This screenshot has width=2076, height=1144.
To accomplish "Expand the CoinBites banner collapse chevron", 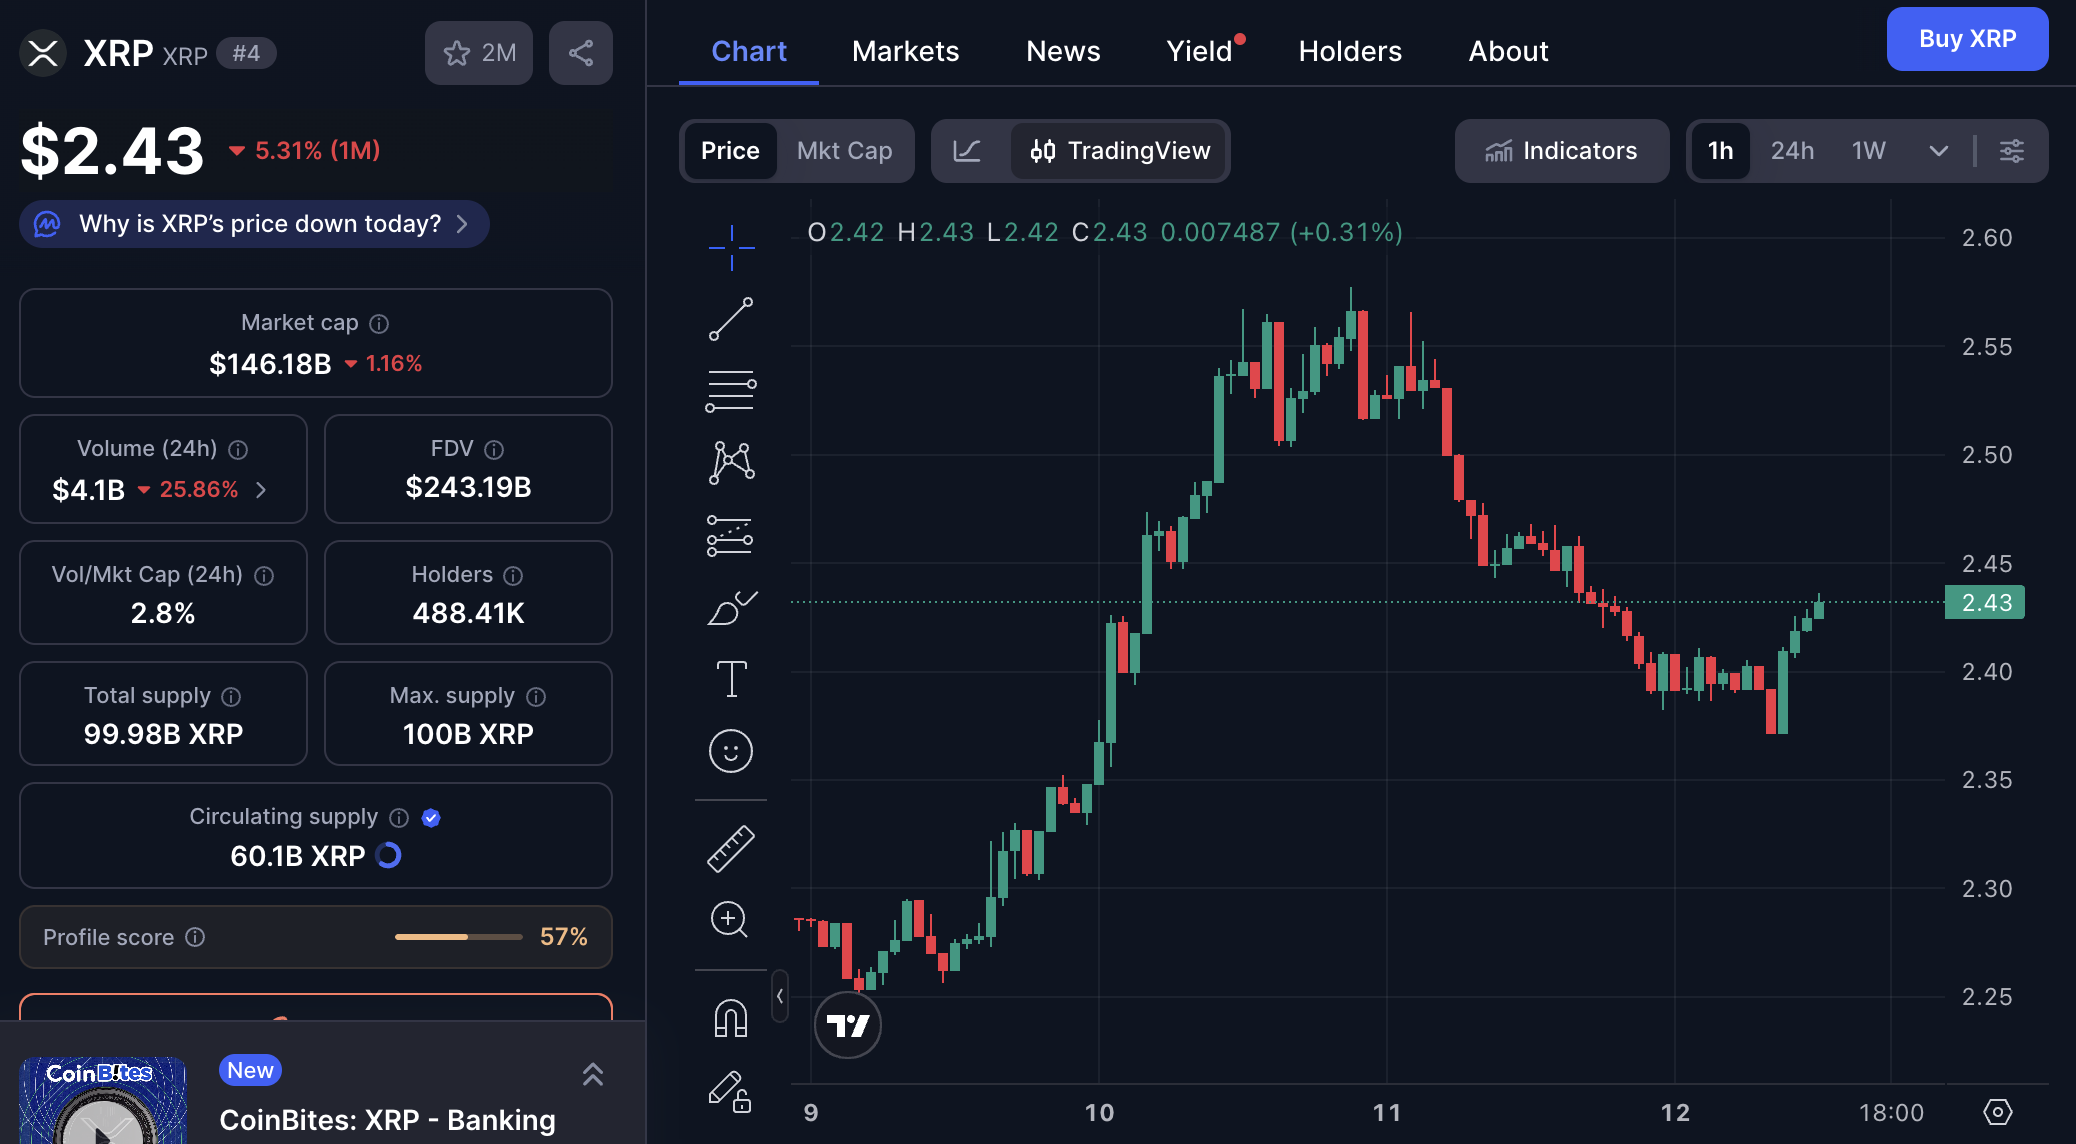I will 593,1073.
